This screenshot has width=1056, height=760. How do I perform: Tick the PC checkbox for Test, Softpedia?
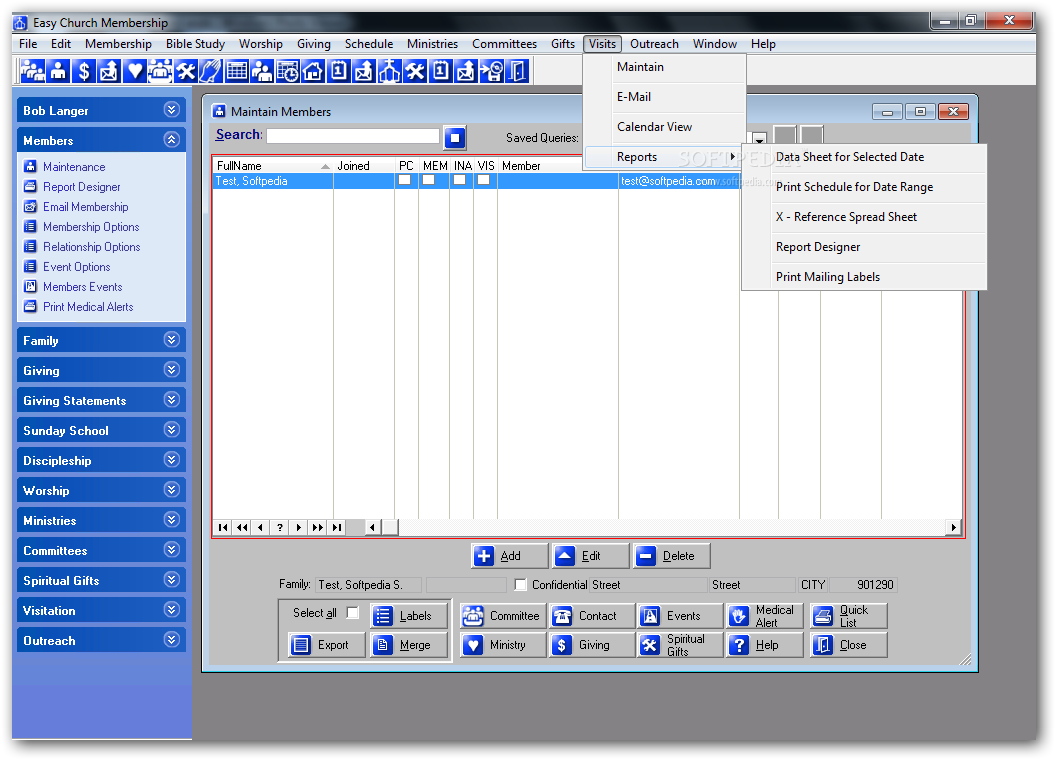(x=405, y=181)
